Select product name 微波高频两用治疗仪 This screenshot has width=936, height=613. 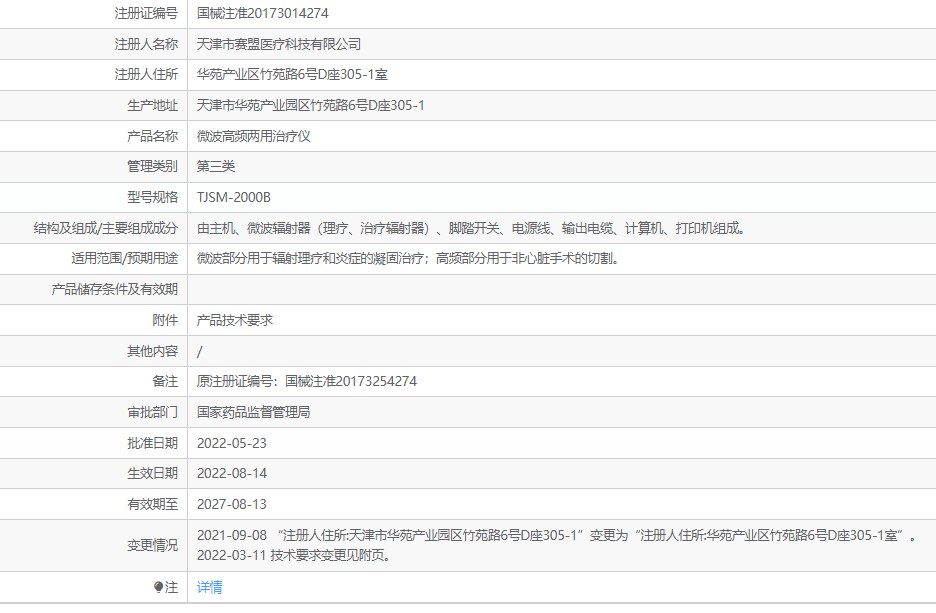254,136
